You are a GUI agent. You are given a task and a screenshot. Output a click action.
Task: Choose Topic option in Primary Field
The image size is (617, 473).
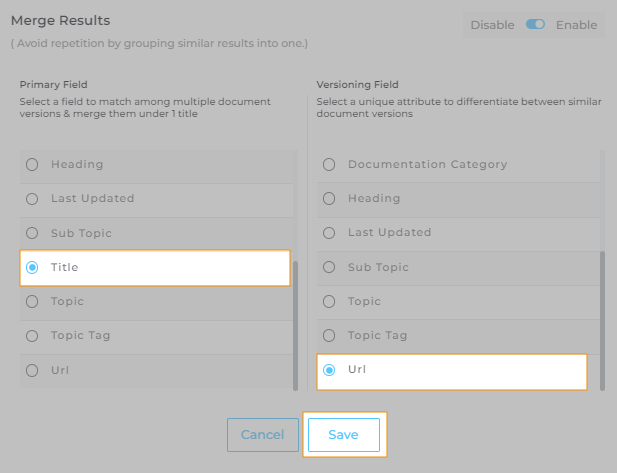[33, 301]
